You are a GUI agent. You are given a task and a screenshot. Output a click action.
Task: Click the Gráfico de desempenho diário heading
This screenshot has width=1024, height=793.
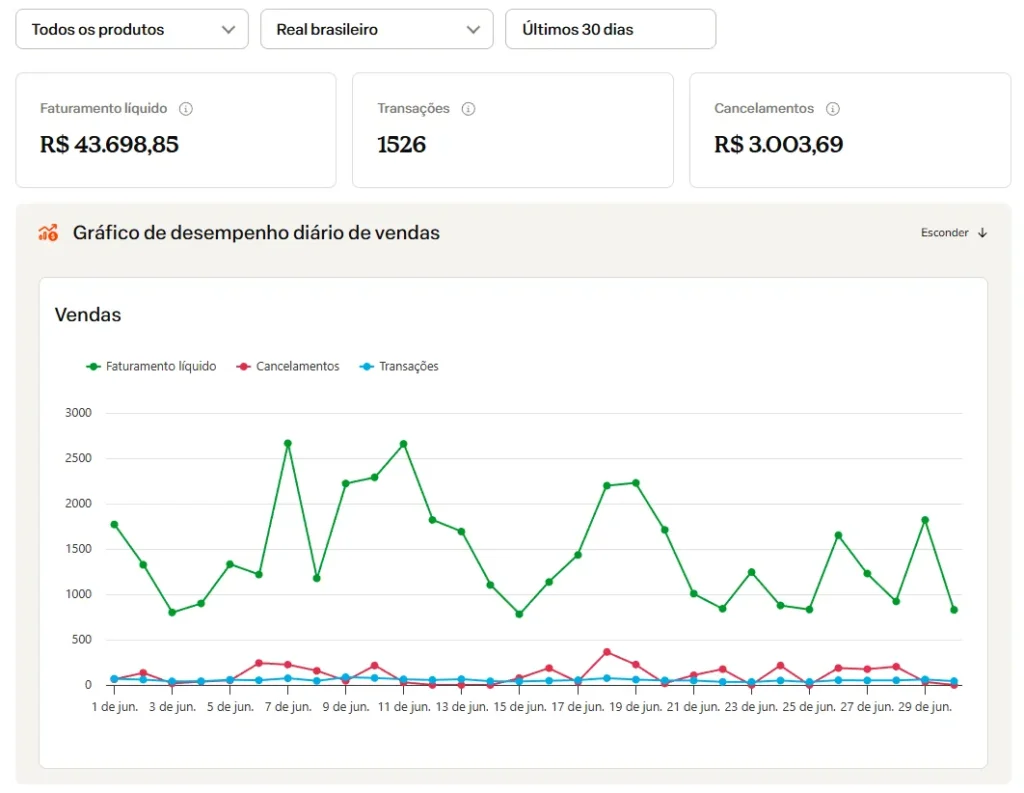(x=256, y=233)
